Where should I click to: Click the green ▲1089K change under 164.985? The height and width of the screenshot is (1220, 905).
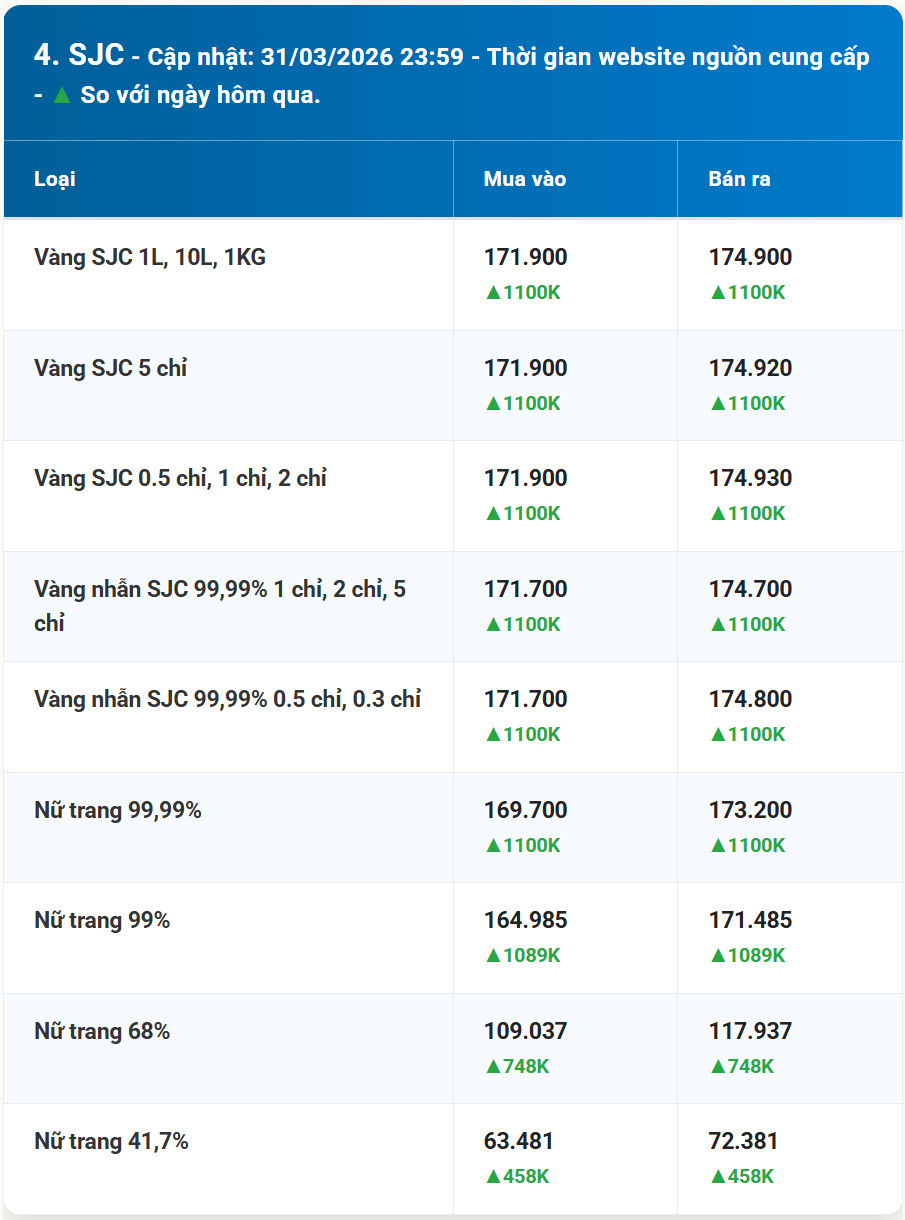point(523,955)
